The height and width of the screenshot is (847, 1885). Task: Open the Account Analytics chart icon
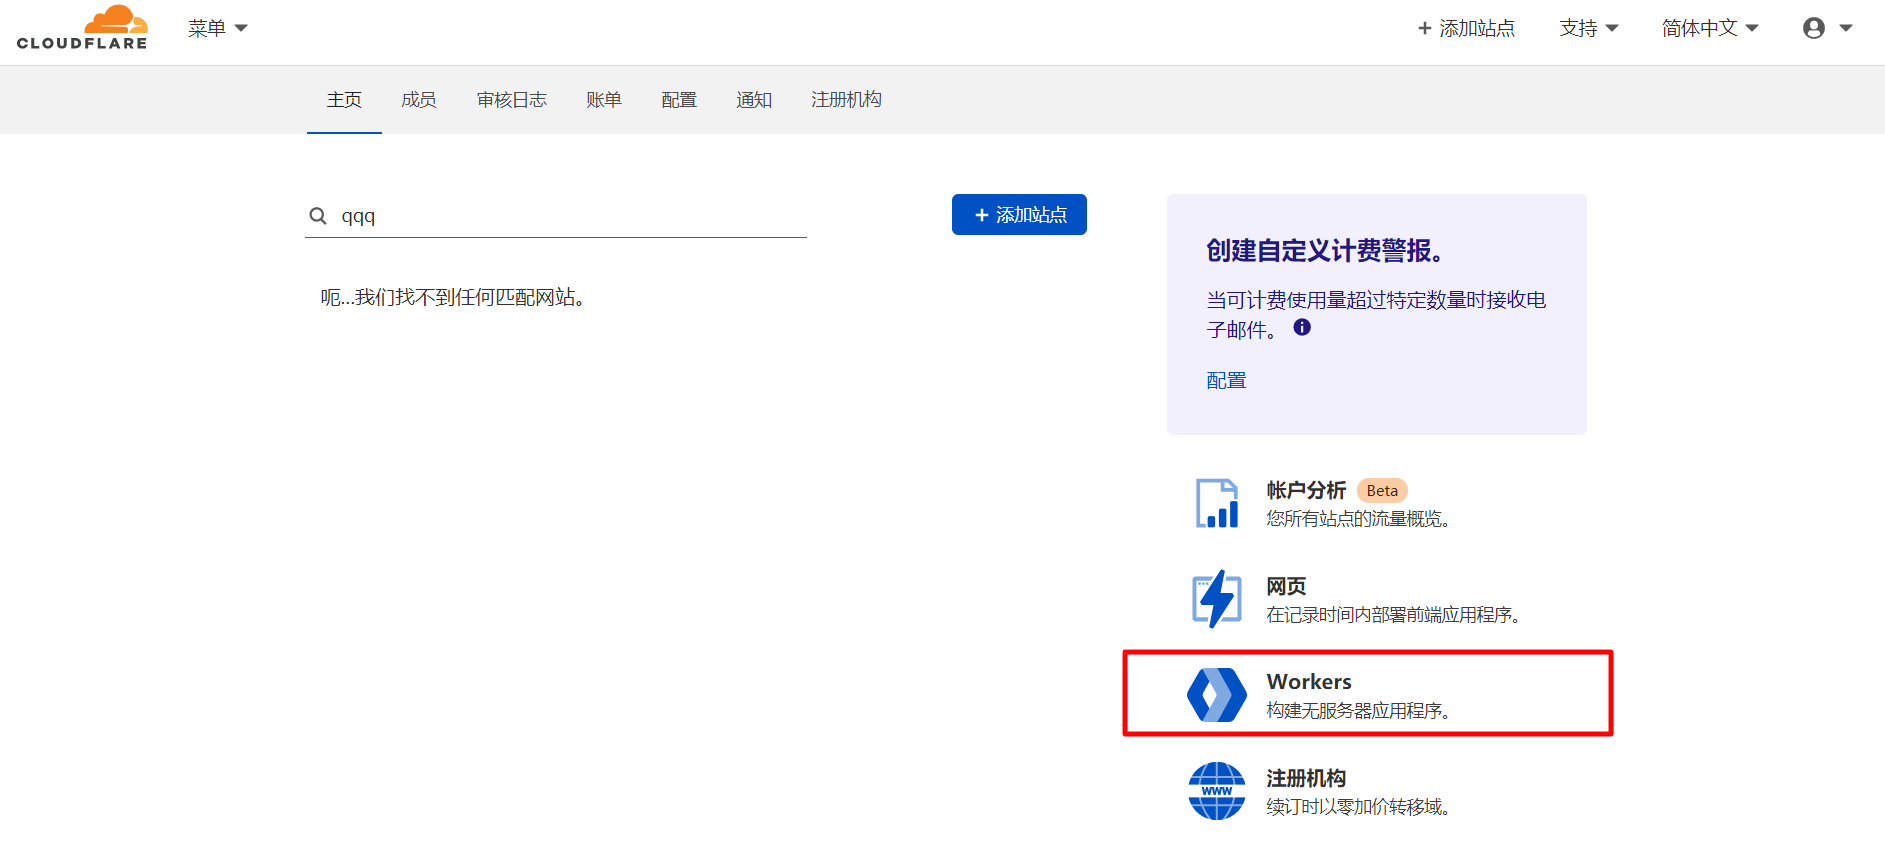pos(1216,503)
